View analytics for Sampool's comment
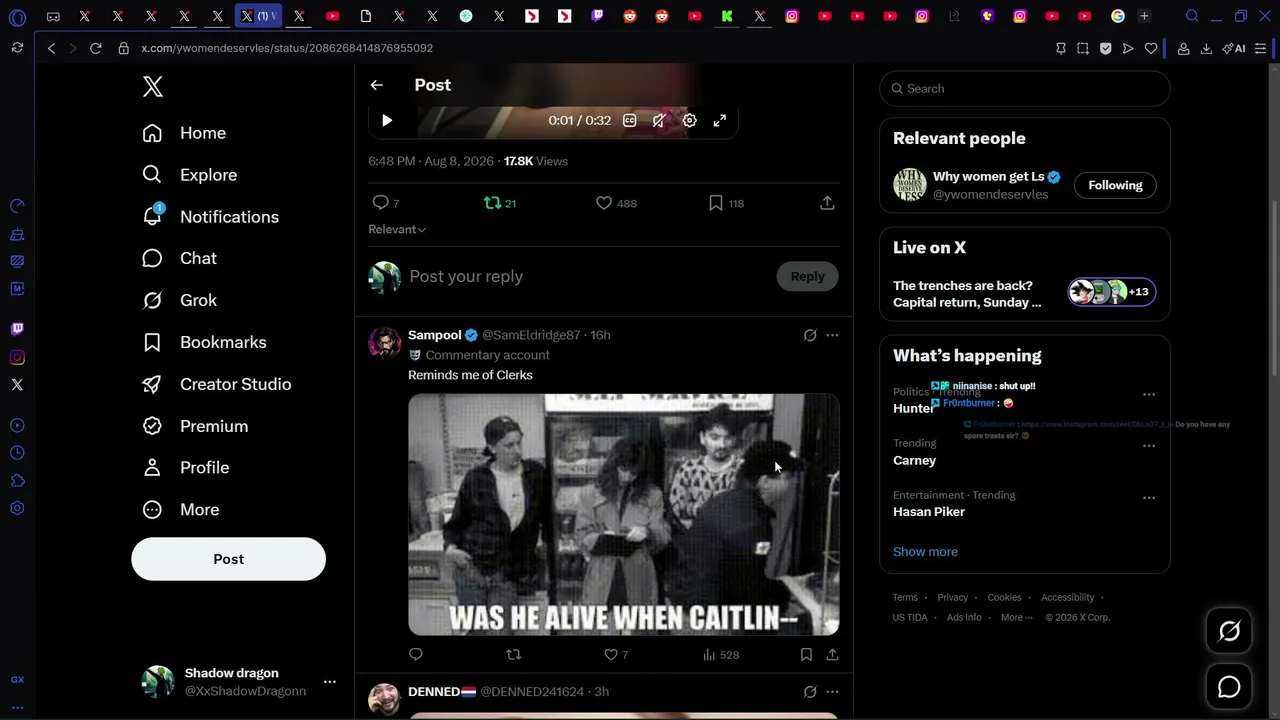This screenshot has width=1280, height=720. tap(720, 654)
